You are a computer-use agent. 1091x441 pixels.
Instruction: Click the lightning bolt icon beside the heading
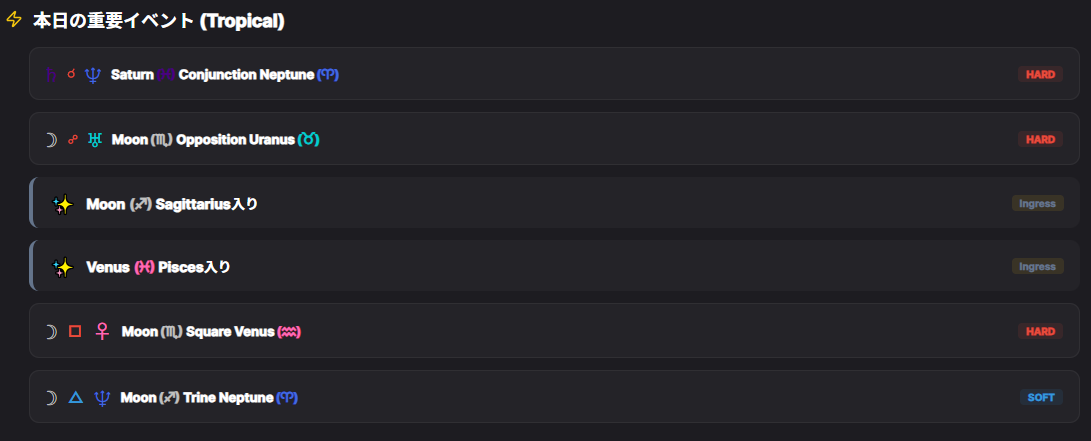pos(14,20)
